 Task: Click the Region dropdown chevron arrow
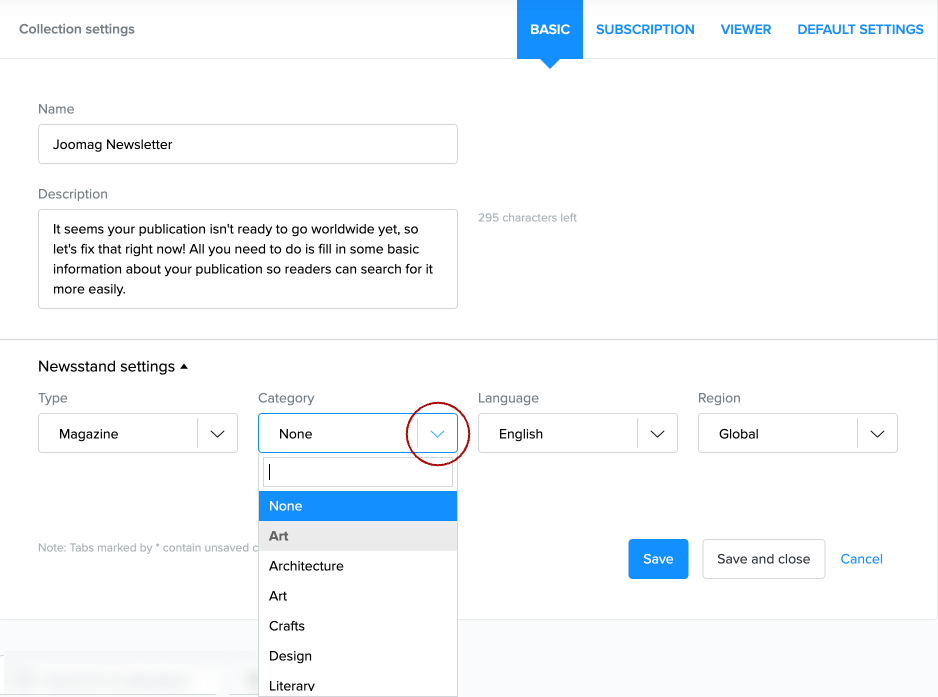[877, 434]
